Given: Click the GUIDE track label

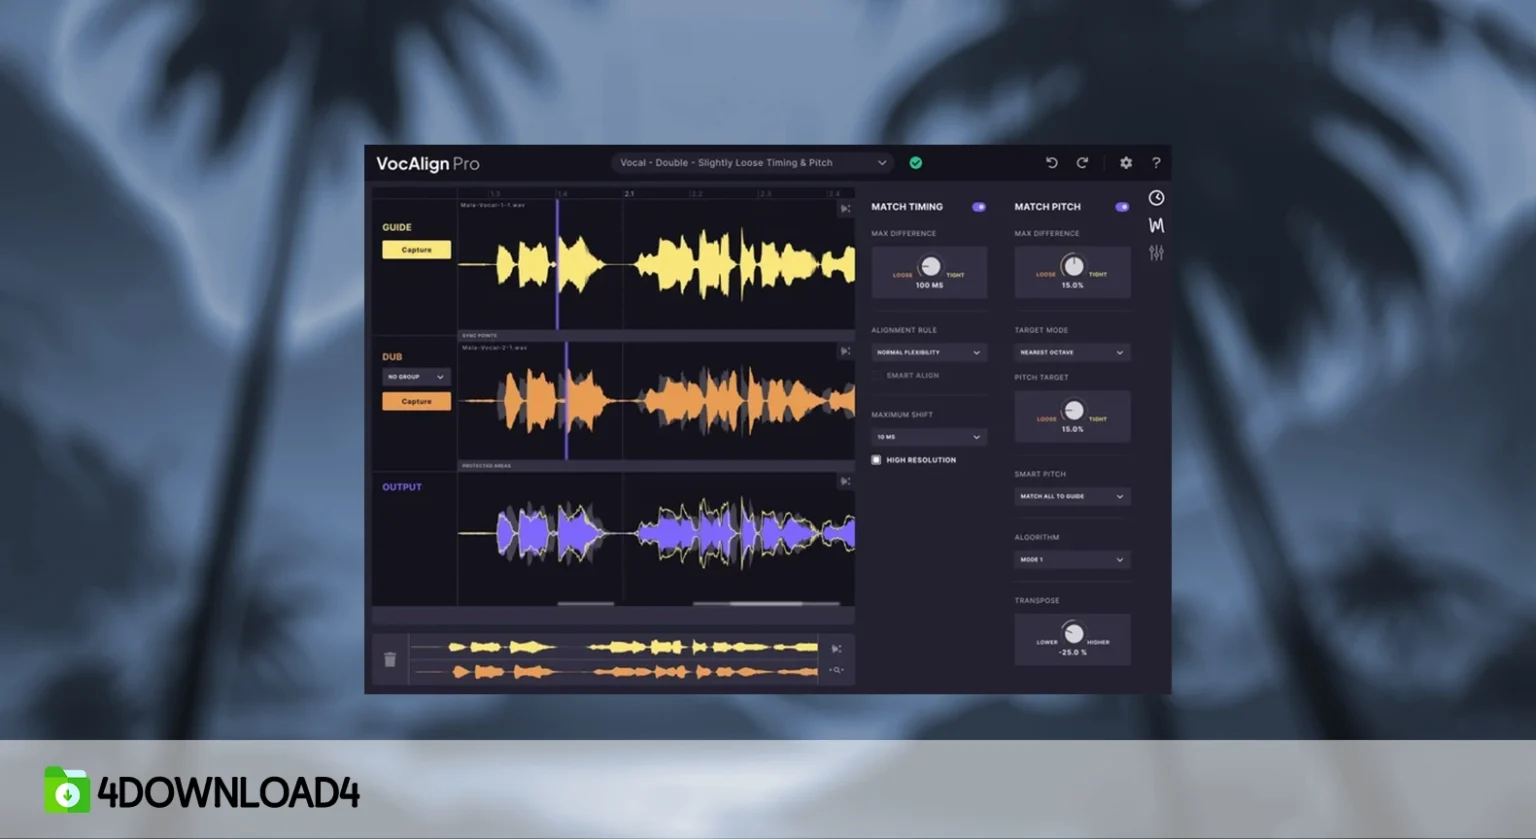Looking at the screenshot, I should 397,227.
